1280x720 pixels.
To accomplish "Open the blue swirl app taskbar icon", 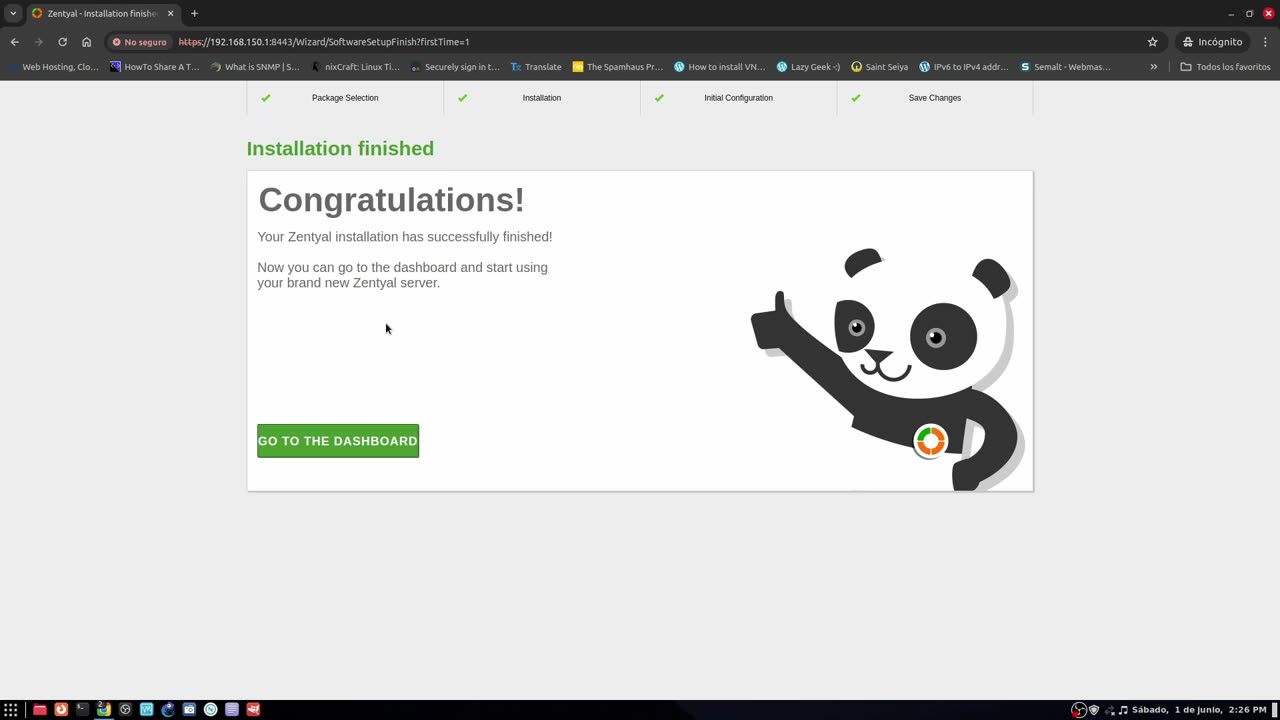I will (168, 709).
